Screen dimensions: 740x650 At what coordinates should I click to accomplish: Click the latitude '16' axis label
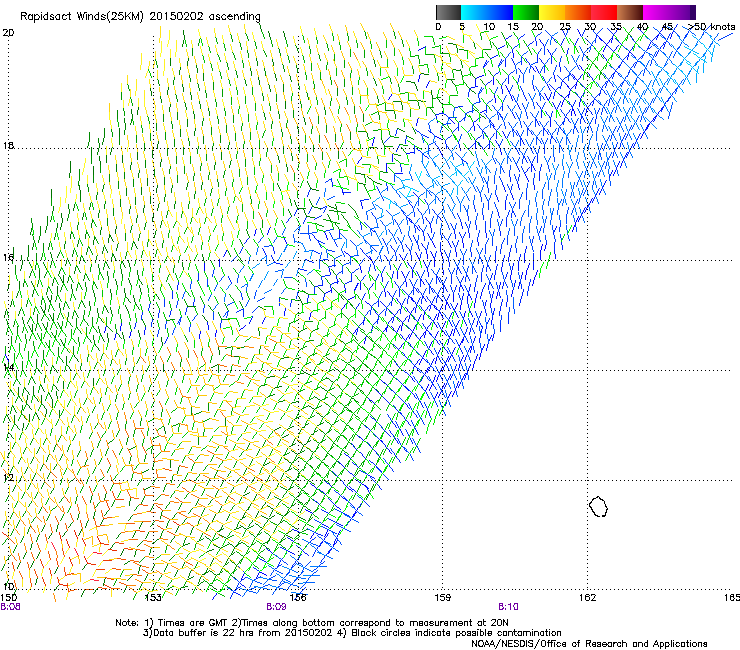[8, 257]
